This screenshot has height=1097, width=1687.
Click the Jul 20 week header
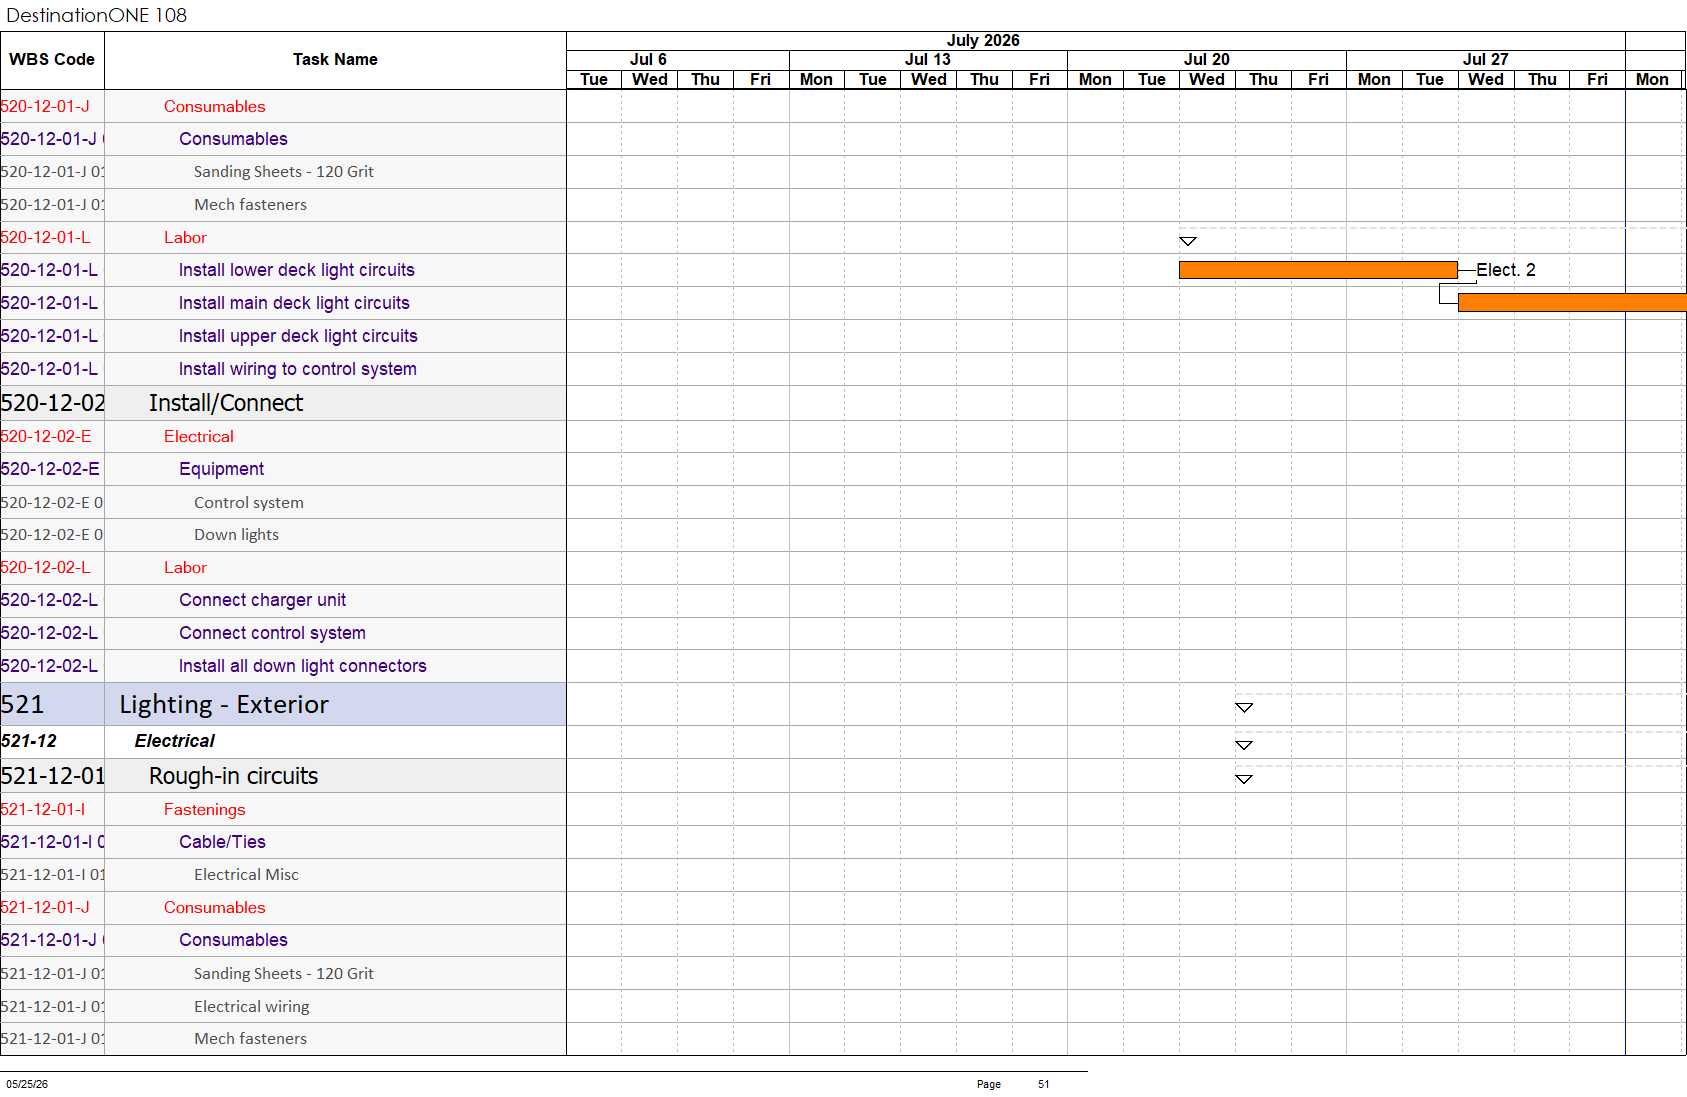click(1207, 60)
